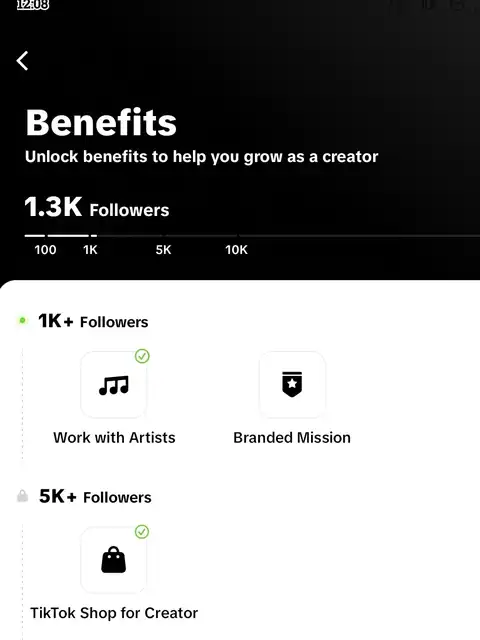480x640 pixels.
Task: Select the Branded Mission label
Action: tap(292, 438)
